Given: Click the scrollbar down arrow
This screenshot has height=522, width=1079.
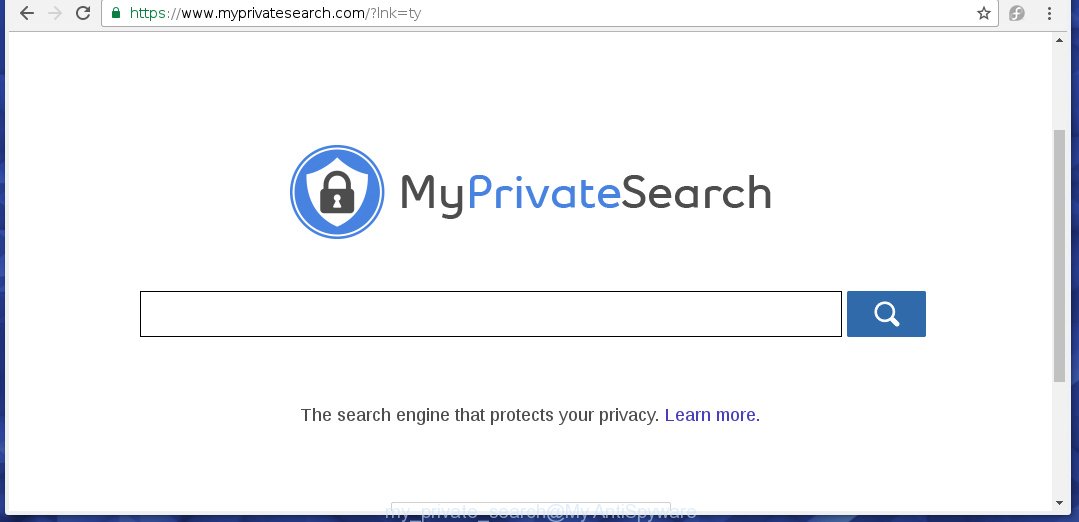Looking at the screenshot, I should pyautogui.click(x=1060, y=503).
